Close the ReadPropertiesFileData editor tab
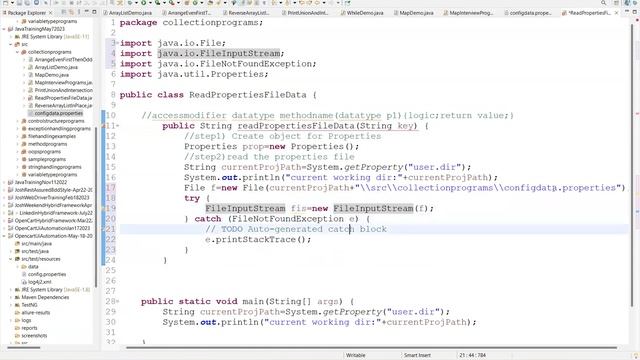The image size is (640, 360). (617, 13)
